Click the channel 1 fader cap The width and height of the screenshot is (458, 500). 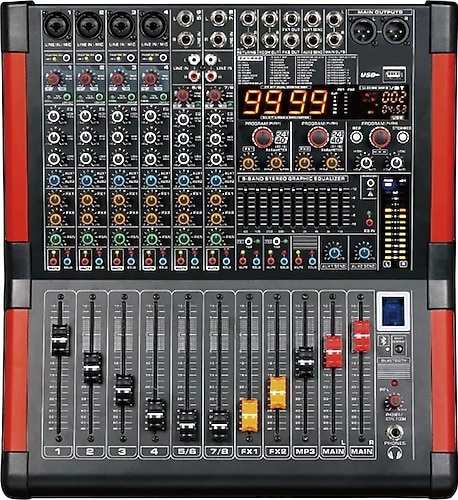click(61, 339)
